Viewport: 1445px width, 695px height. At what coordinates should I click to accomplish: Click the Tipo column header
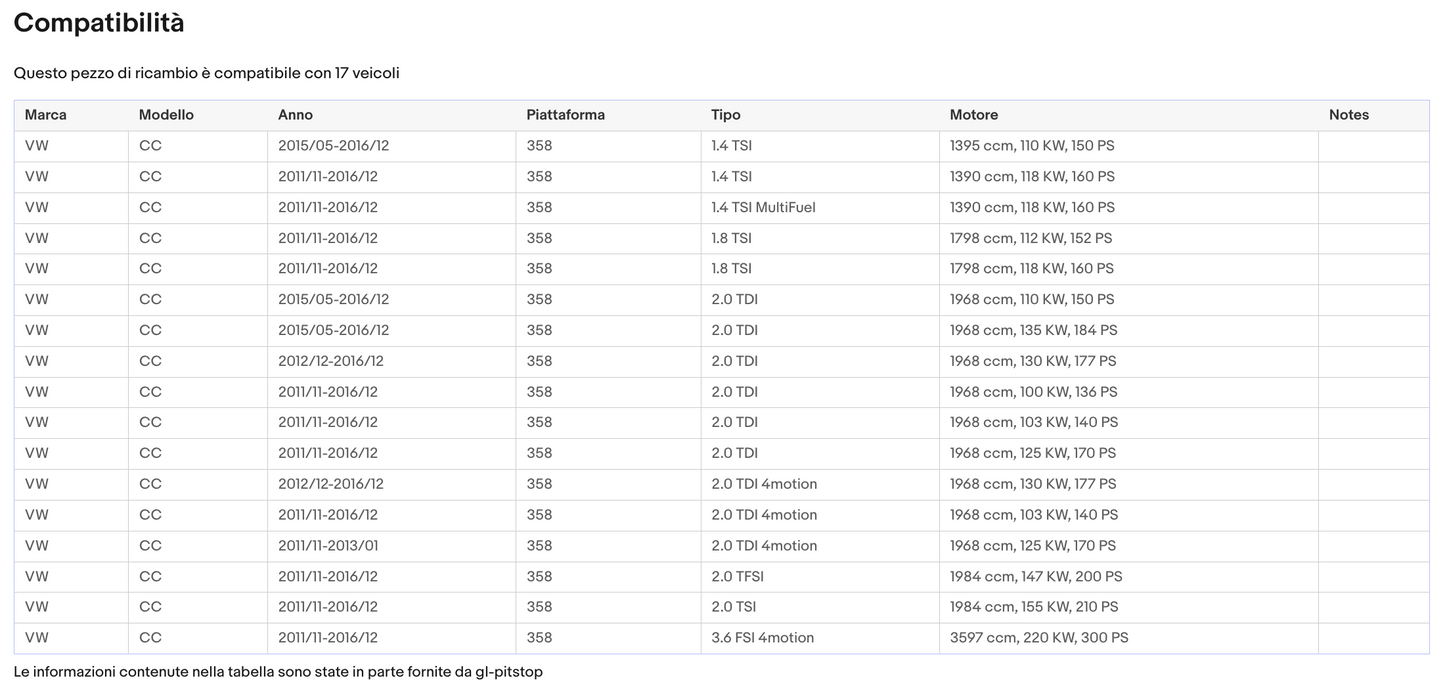click(x=725, y=115)
